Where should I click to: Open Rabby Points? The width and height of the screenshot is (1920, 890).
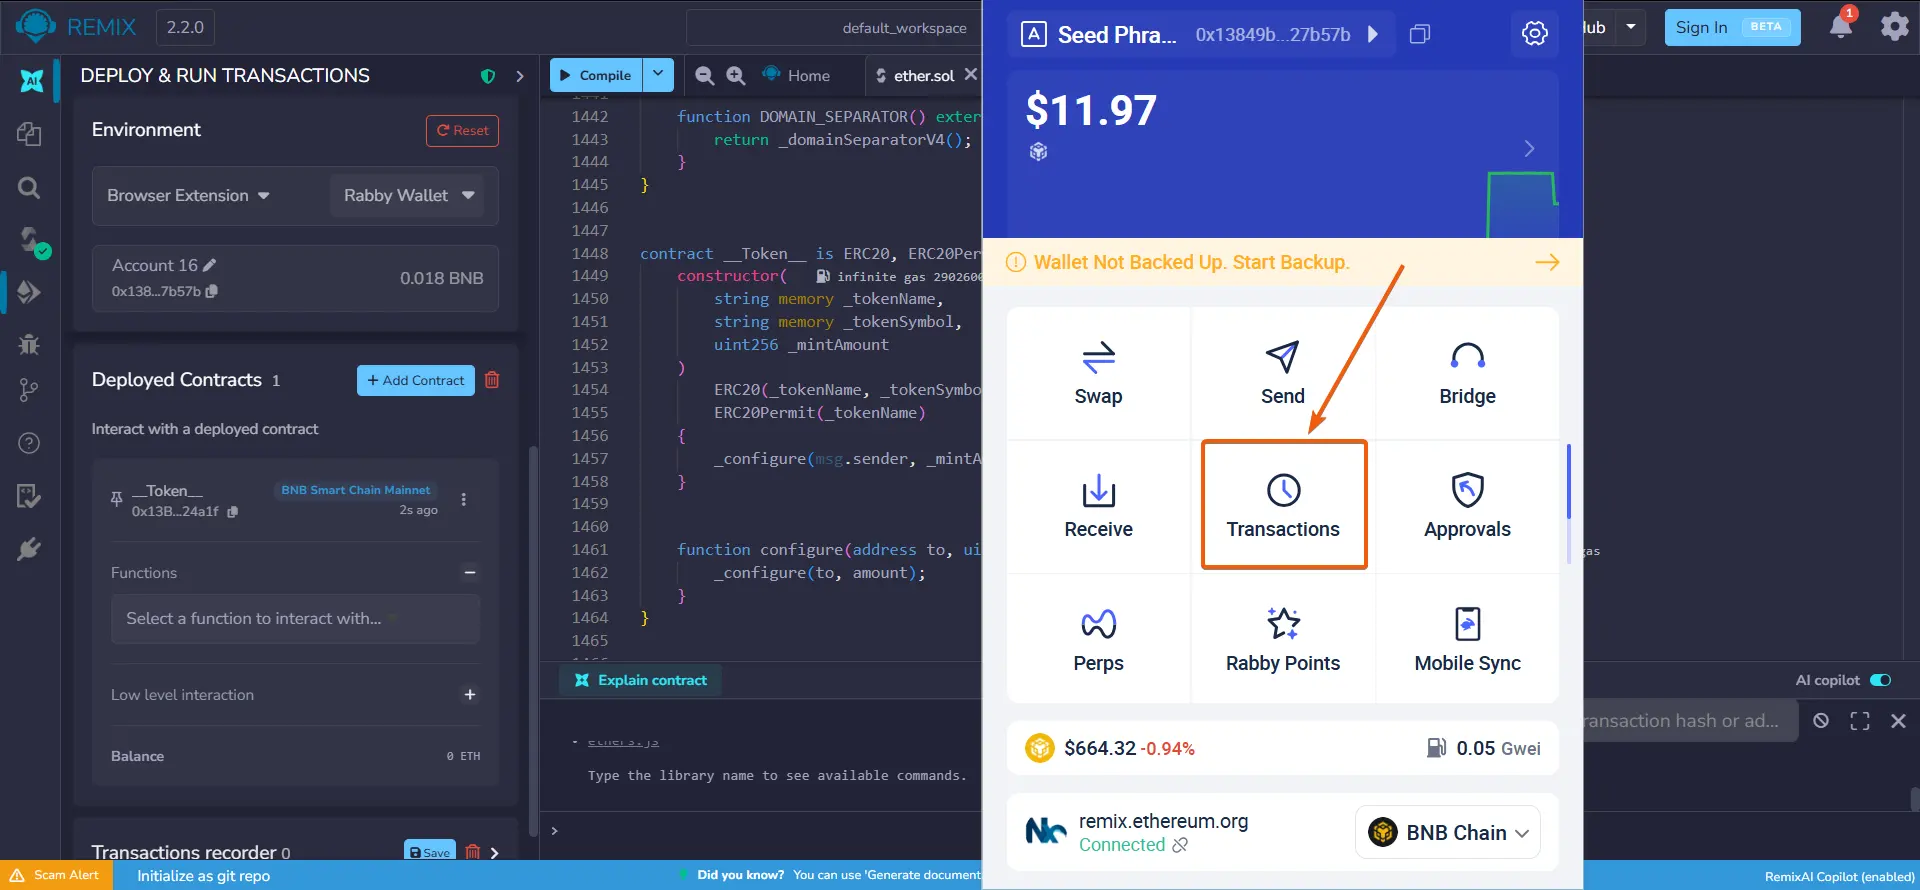(x=1283, y=640)
